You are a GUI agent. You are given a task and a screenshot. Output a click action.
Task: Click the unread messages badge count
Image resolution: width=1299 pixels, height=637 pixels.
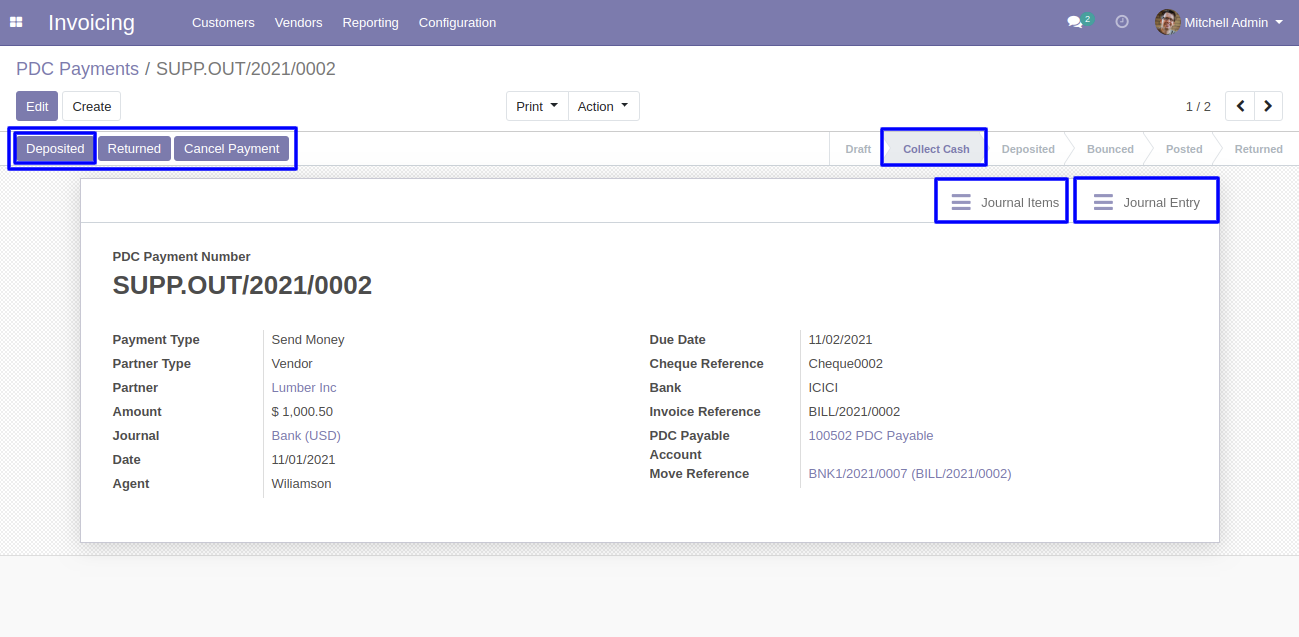(x=1087, y=18)
